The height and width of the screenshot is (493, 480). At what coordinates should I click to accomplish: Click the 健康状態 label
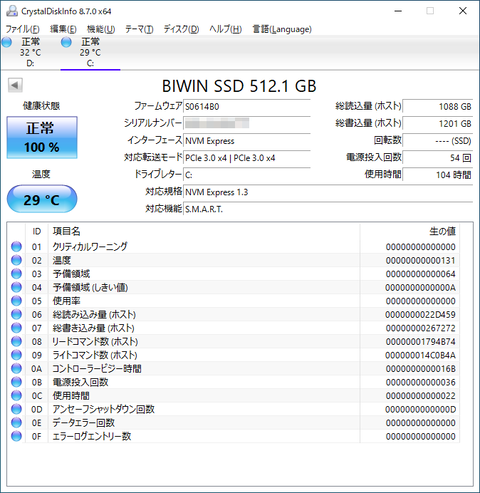pyautogui.click(x=41, y=106)
